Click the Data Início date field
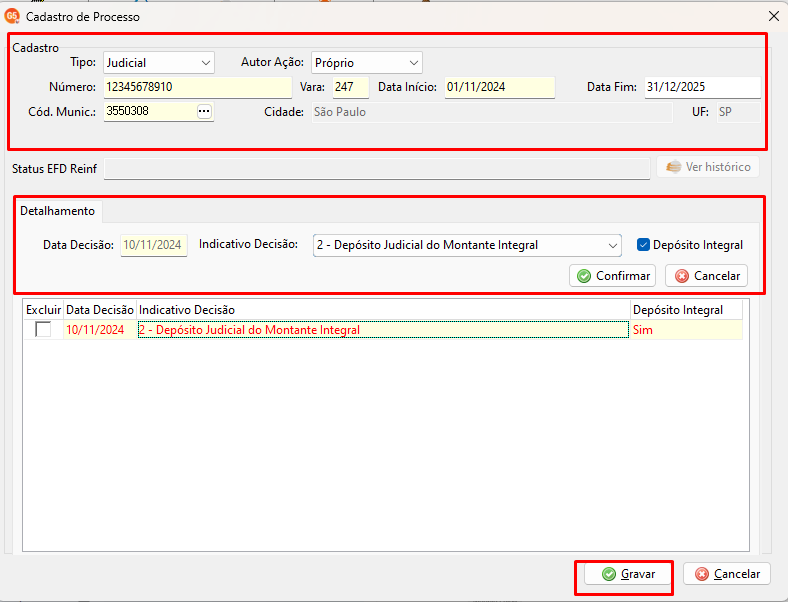The height and width of the screenshot is (602, 788). click(x=500, y=87)
